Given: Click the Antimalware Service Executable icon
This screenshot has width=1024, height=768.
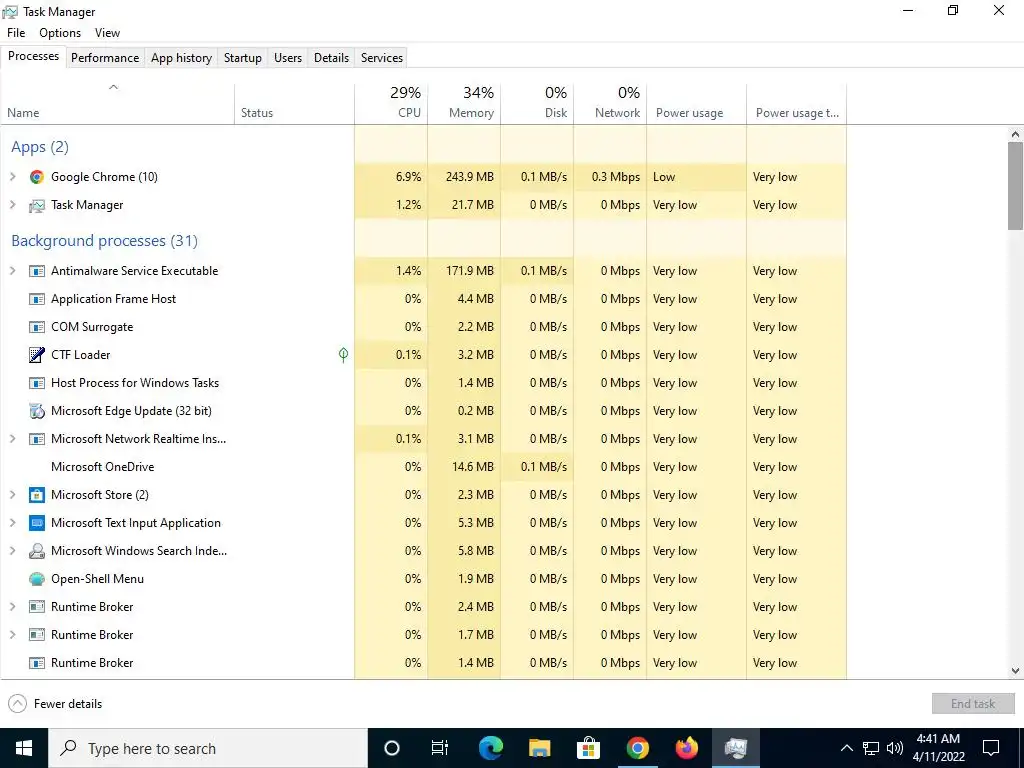Looking at the screenshot, I should pos(37,271).
